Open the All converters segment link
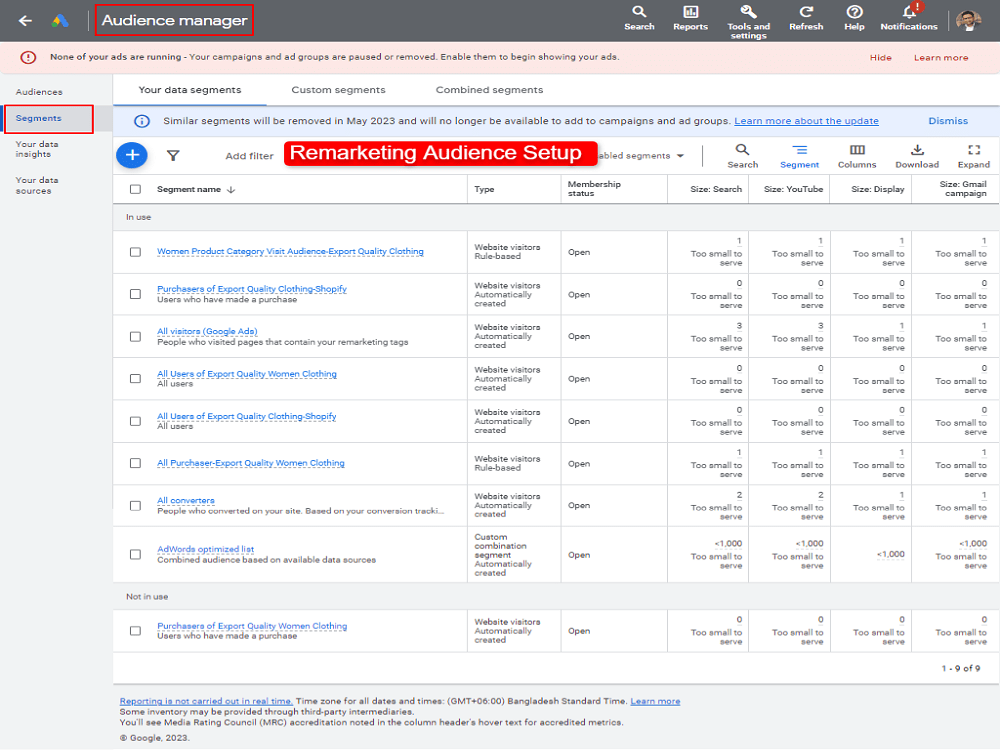The image size is (1000, 750). (186, 500)
